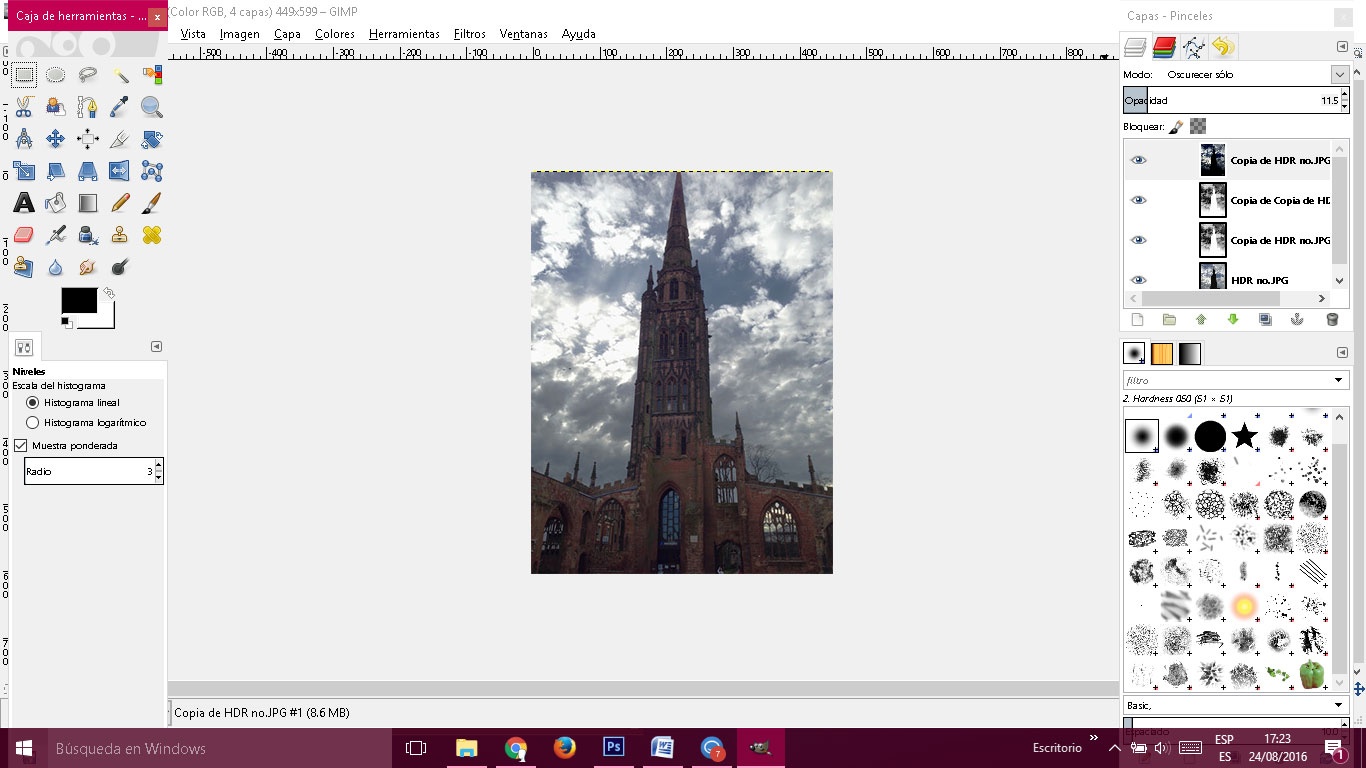Choose the Paintbrush tool
This screenshot has height=768, width=1366.
152,203
